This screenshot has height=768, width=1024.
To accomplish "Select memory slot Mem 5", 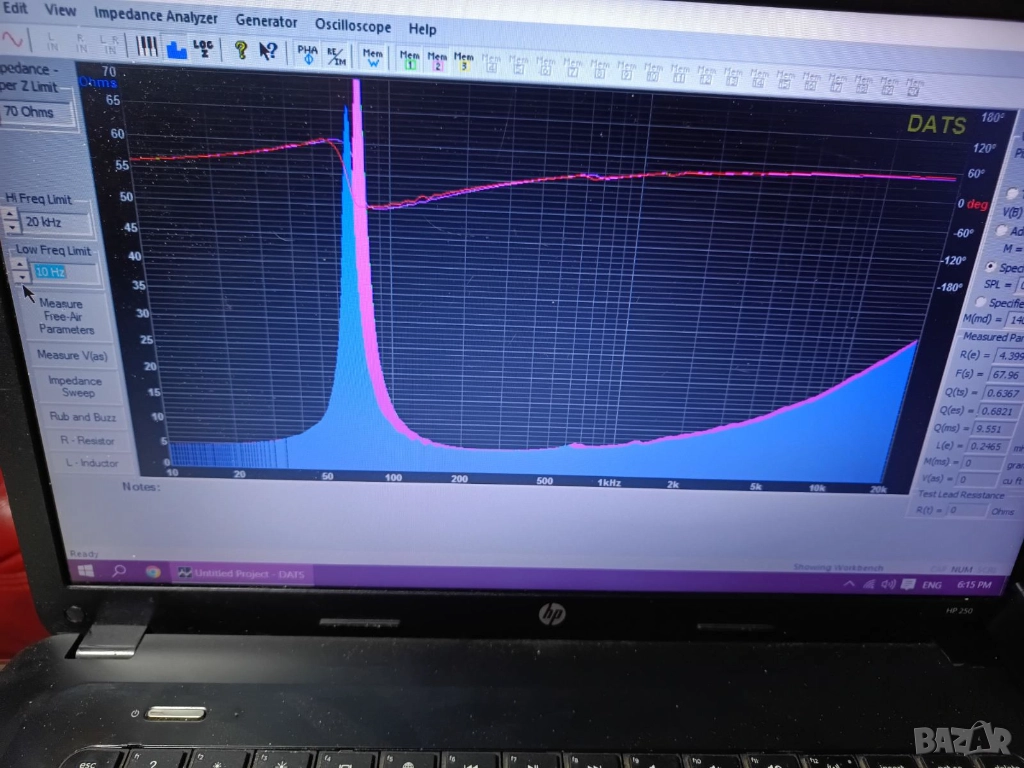I will click(519, 64).
